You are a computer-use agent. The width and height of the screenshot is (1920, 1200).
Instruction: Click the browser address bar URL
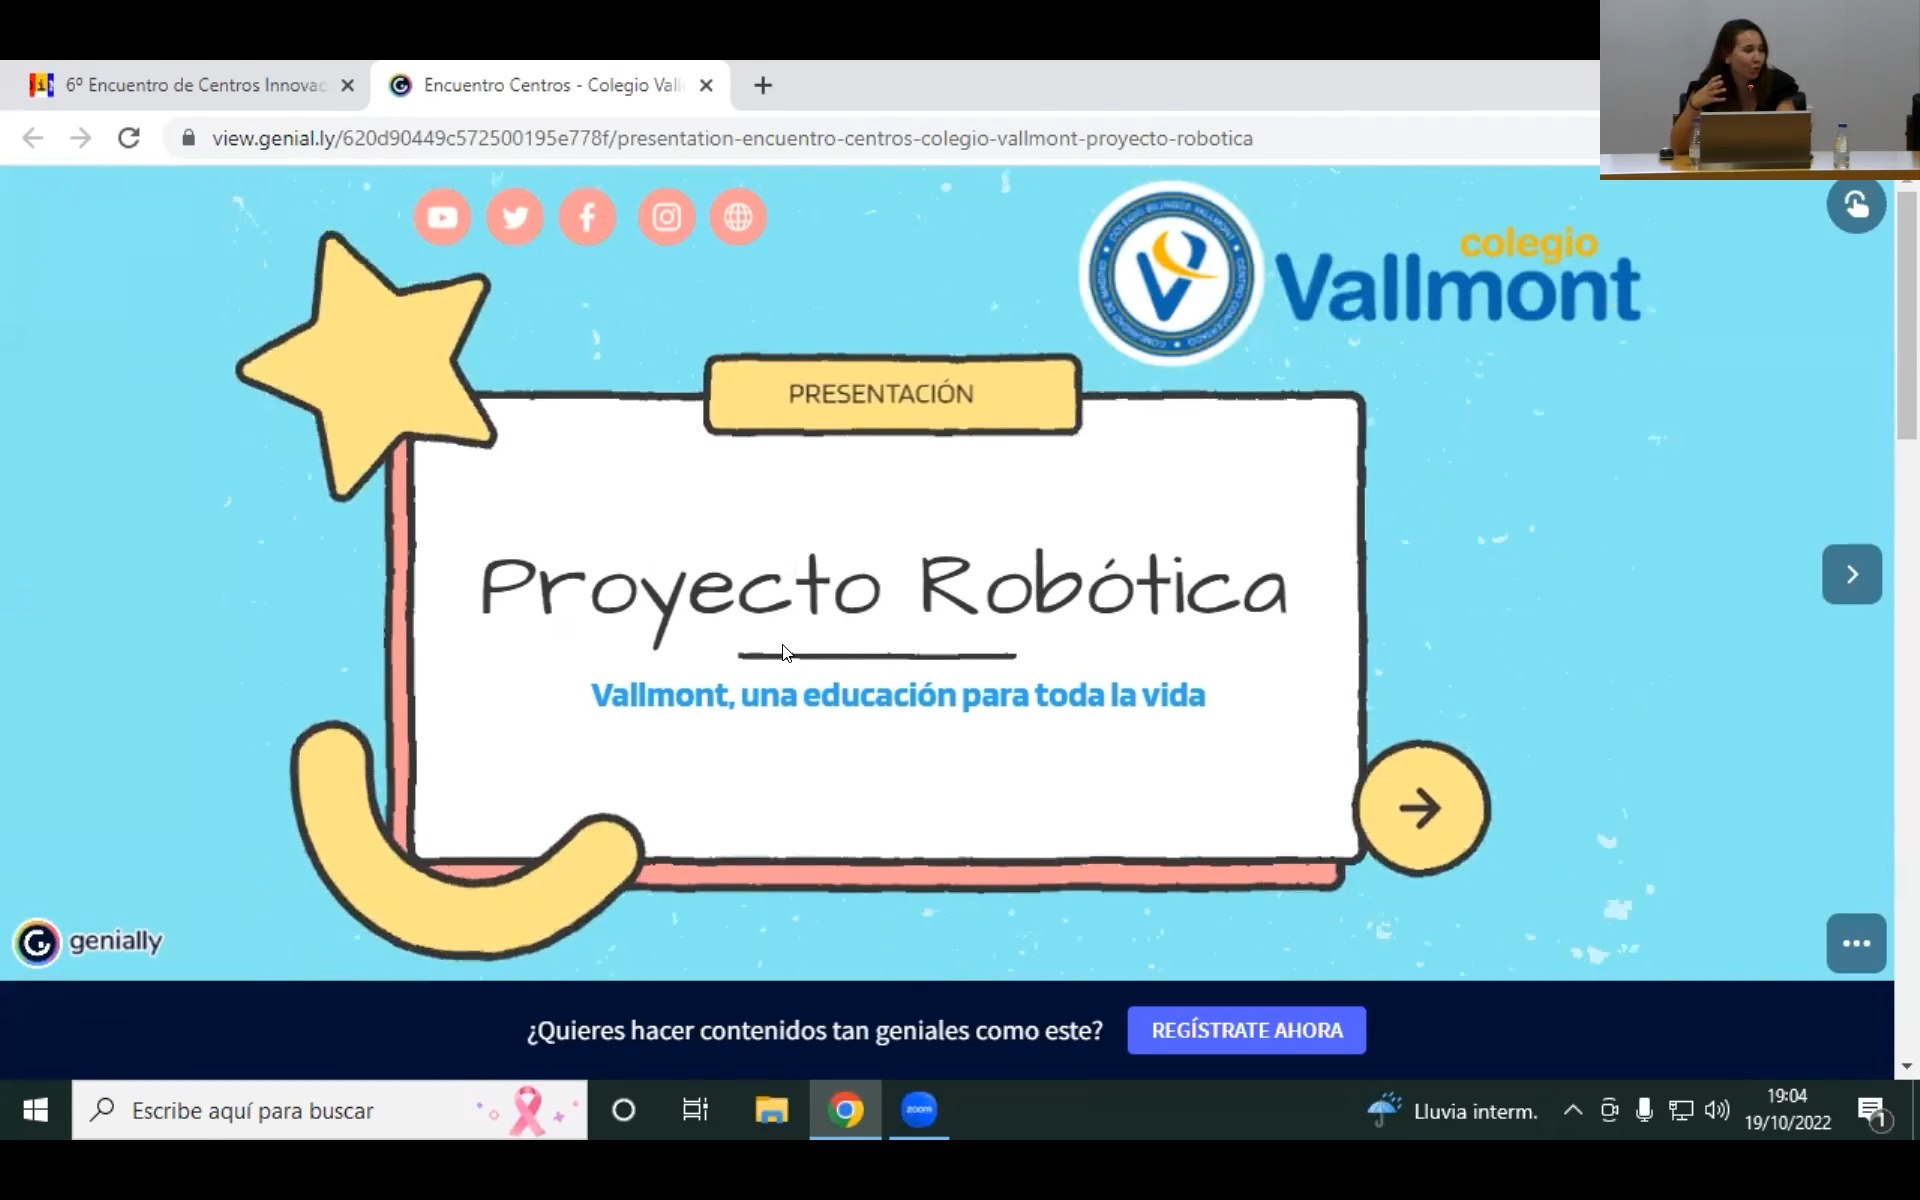[732, 138]
